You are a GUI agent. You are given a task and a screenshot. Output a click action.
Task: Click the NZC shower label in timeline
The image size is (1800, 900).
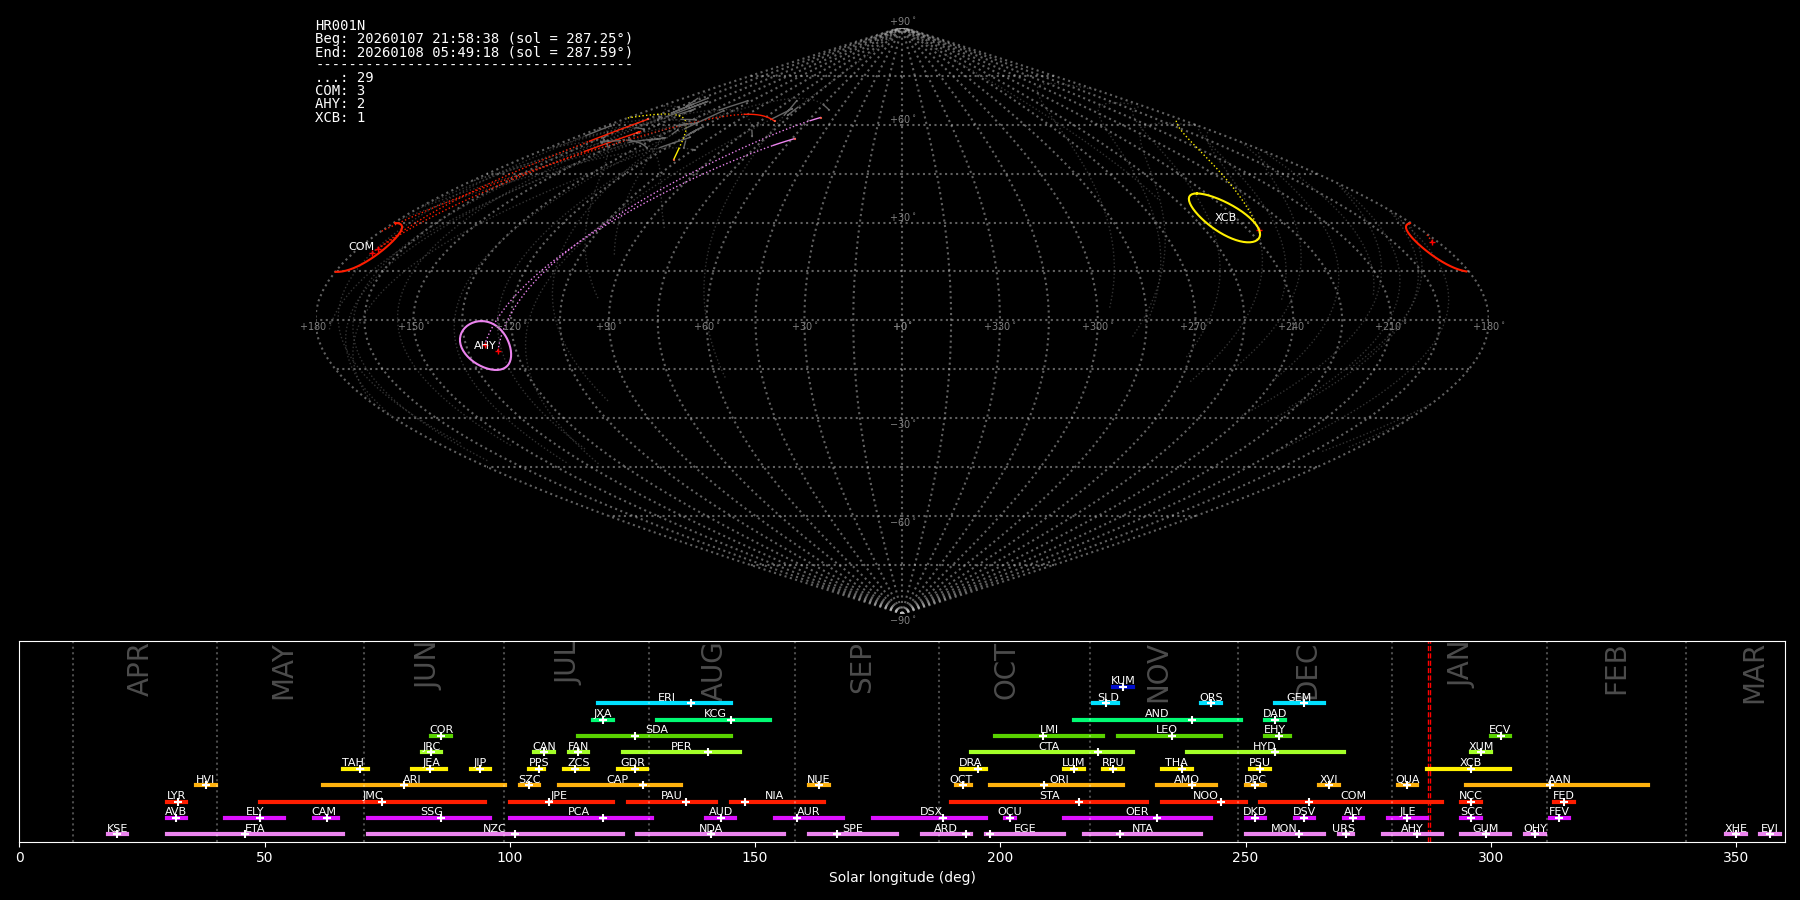point(494,829)
